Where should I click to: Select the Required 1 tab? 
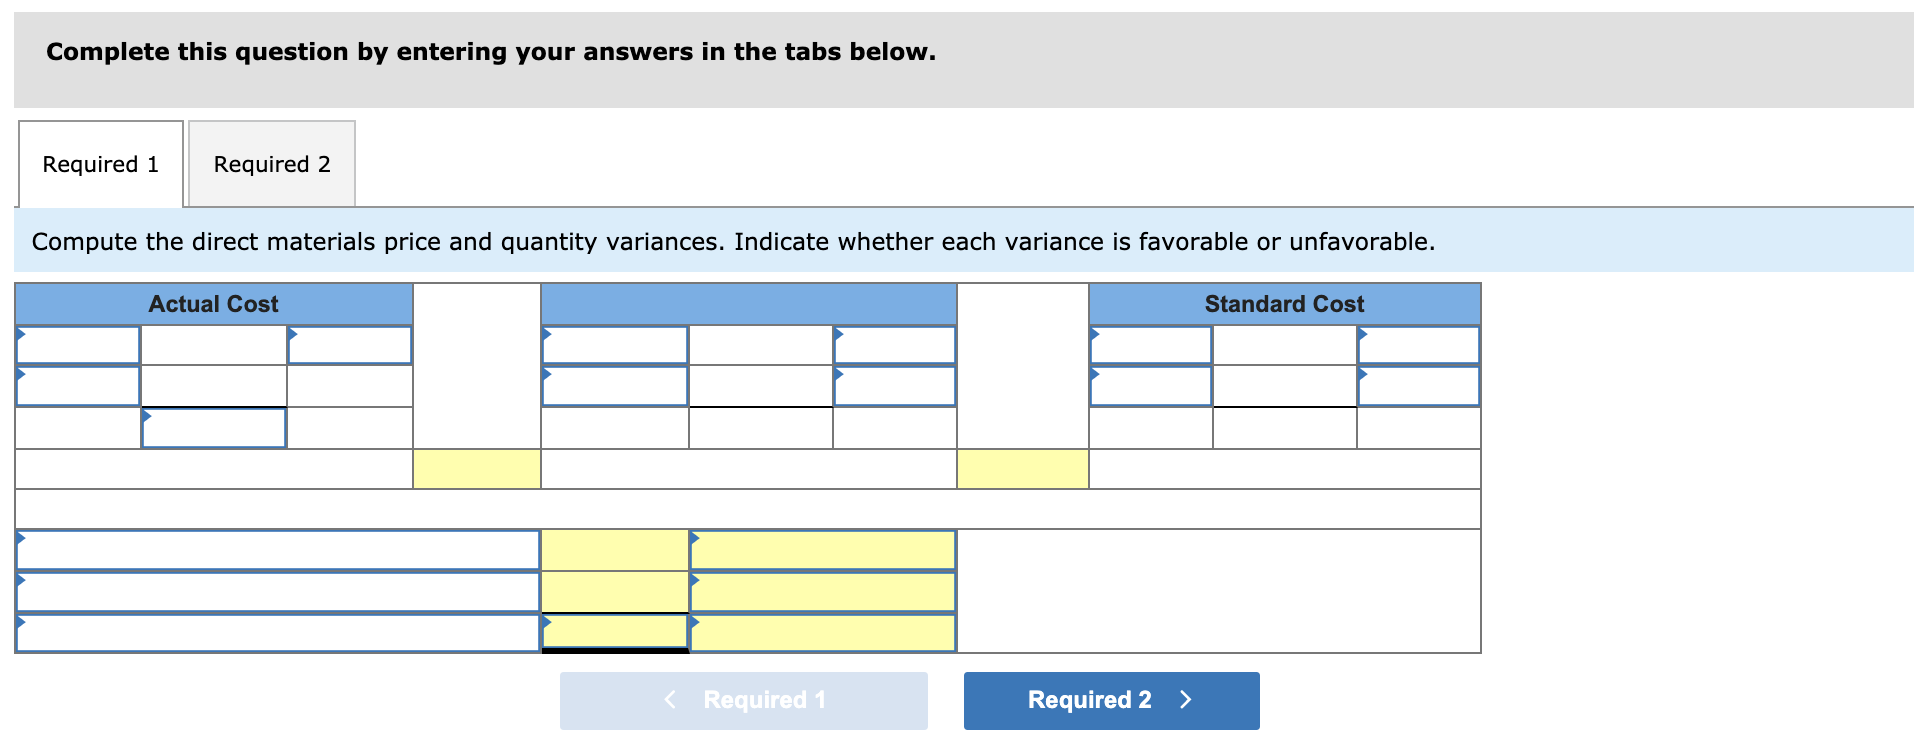pyautogui.click(x=100, y=164)
